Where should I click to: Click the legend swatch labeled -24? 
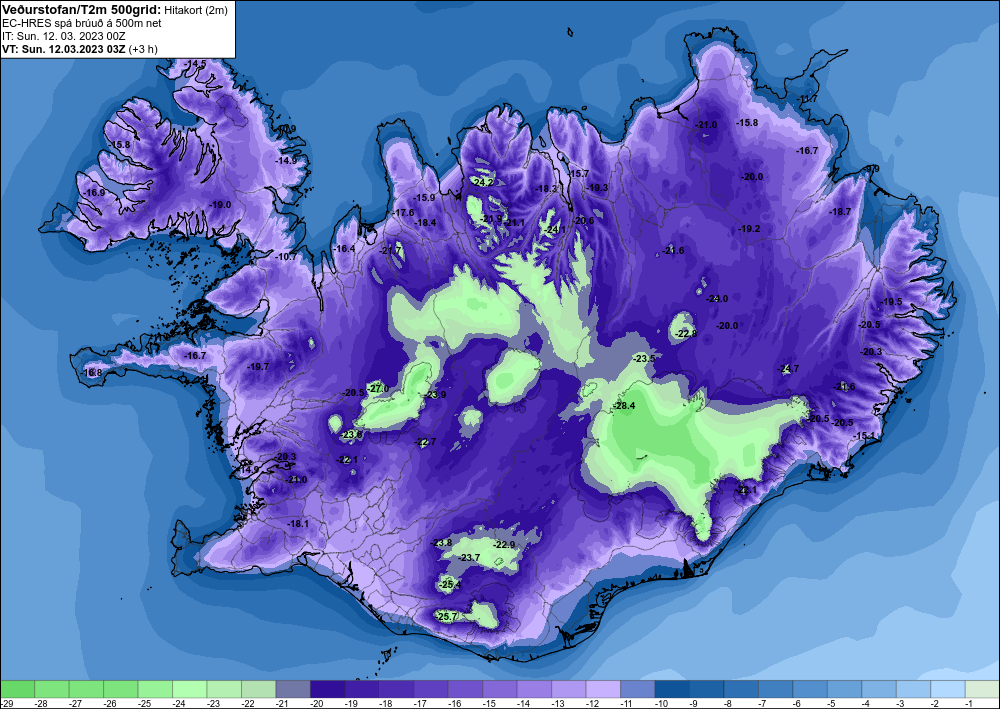click(x=189, y=689)
